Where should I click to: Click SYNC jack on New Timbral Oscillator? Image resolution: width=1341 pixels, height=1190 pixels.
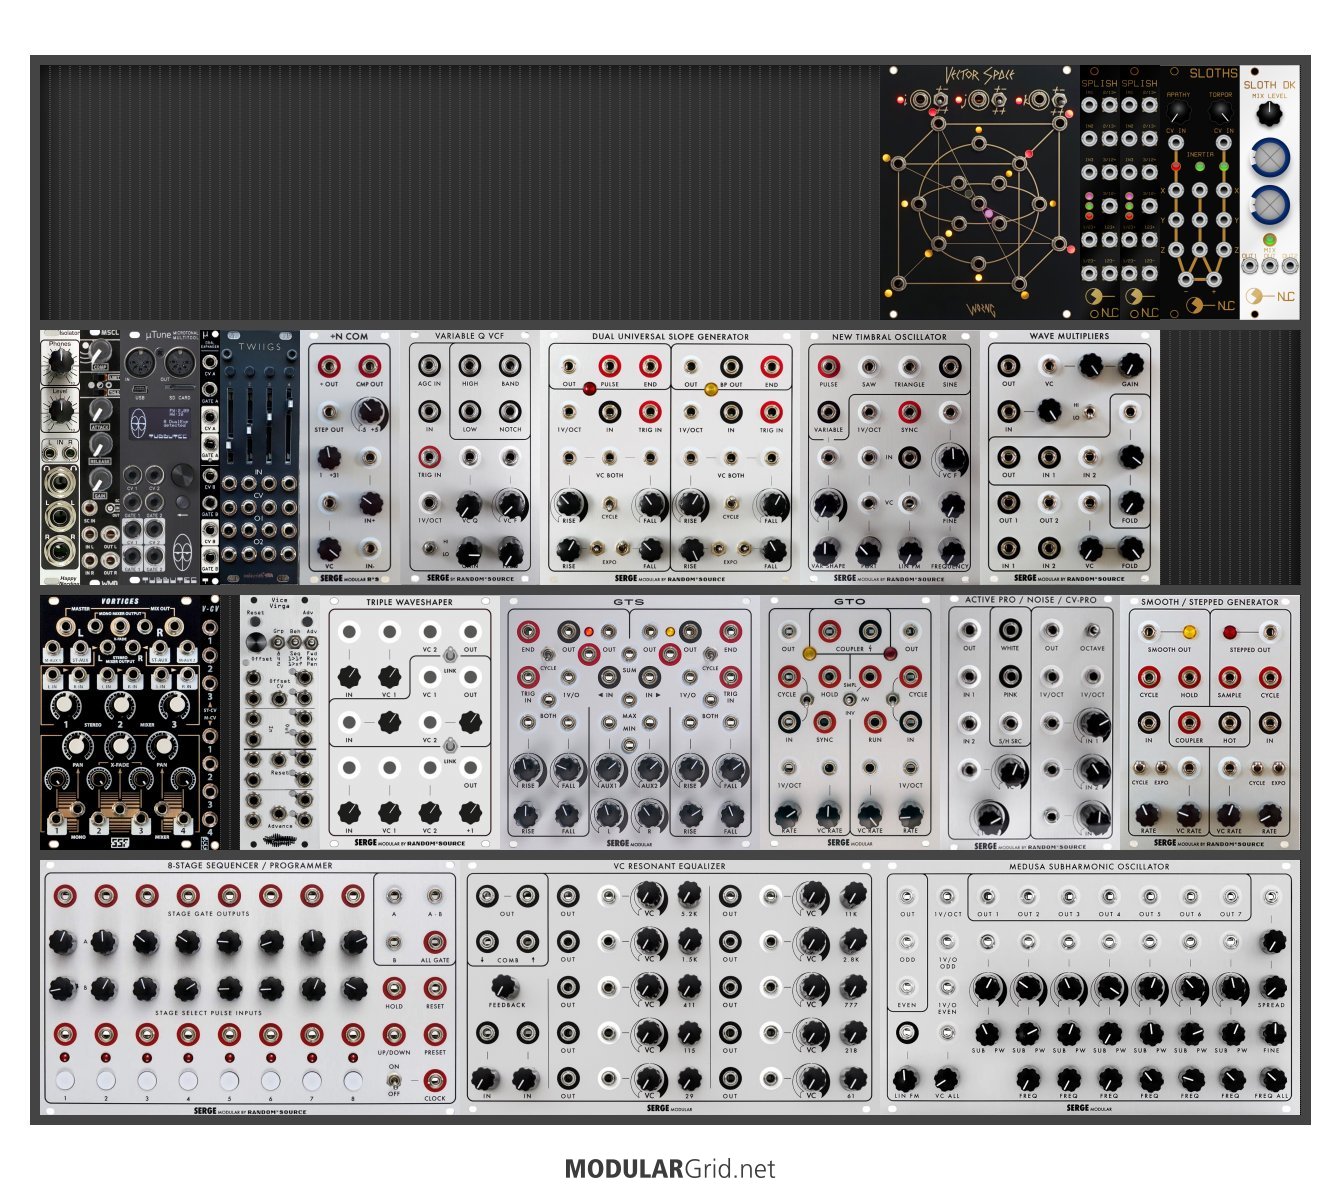(x=909, y=411)
